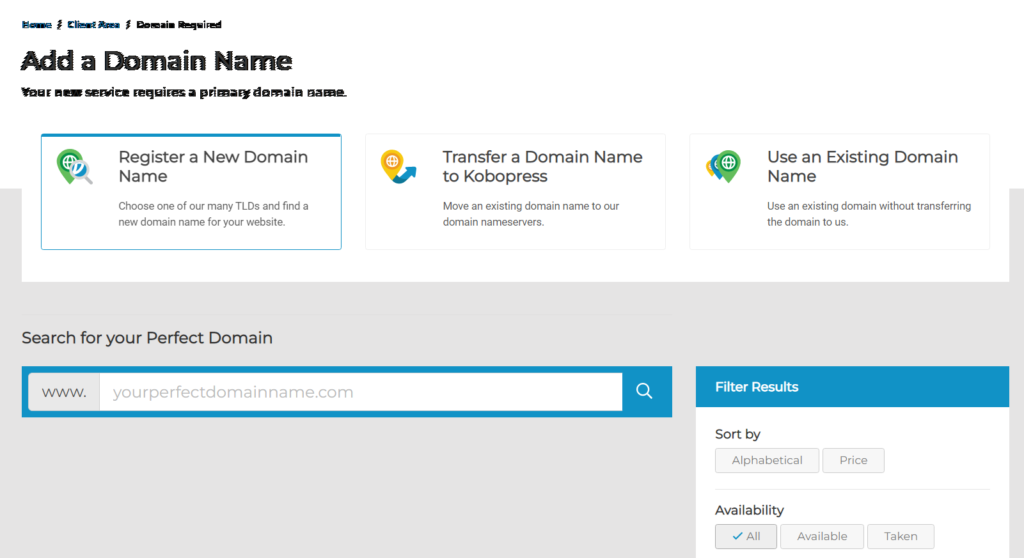Focus the yourperfectdomainname.com search field

pos(360,392)
